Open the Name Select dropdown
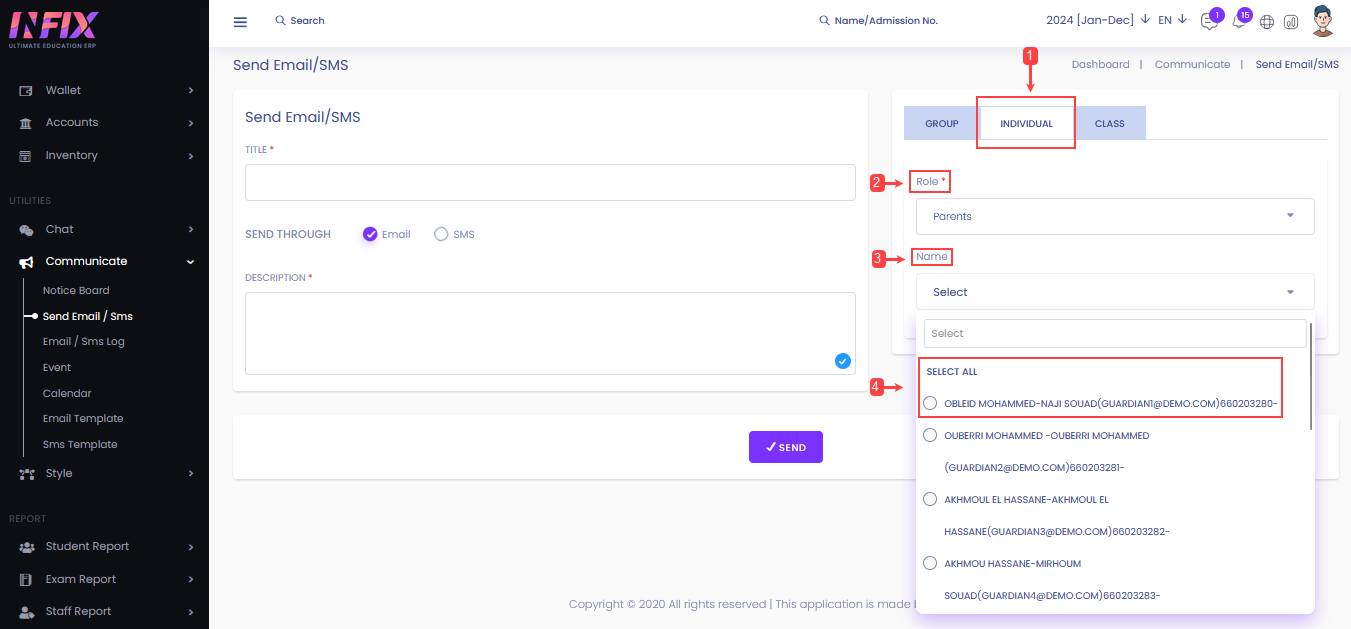 1115,292
